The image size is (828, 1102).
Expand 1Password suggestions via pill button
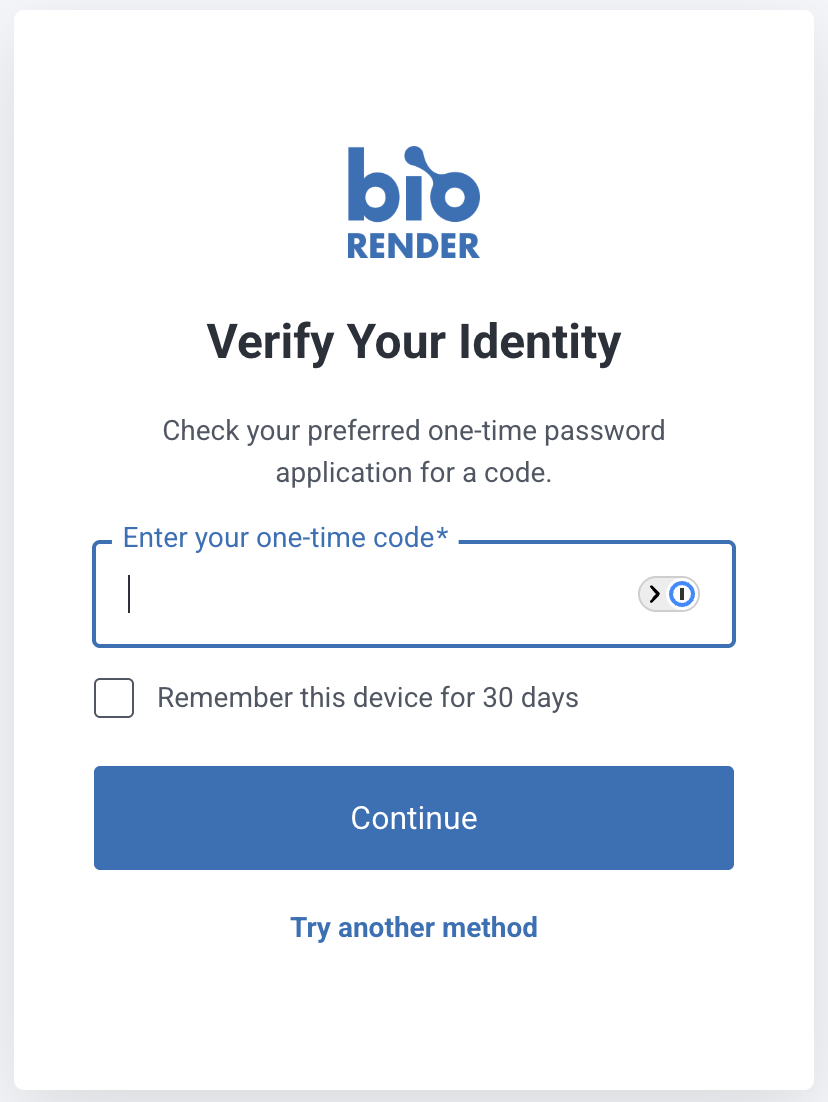point(669,594)
